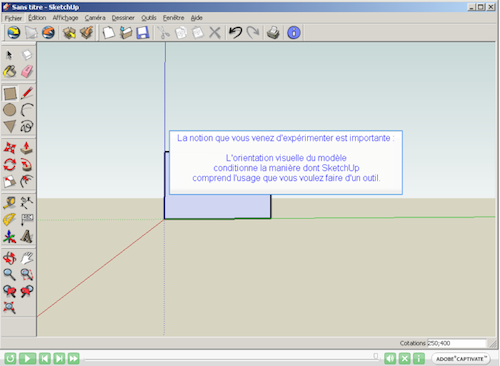The height and width of the screenshot is (366, 500).
Task: Click the Print icon in toolbar
Action: point(273,33)
